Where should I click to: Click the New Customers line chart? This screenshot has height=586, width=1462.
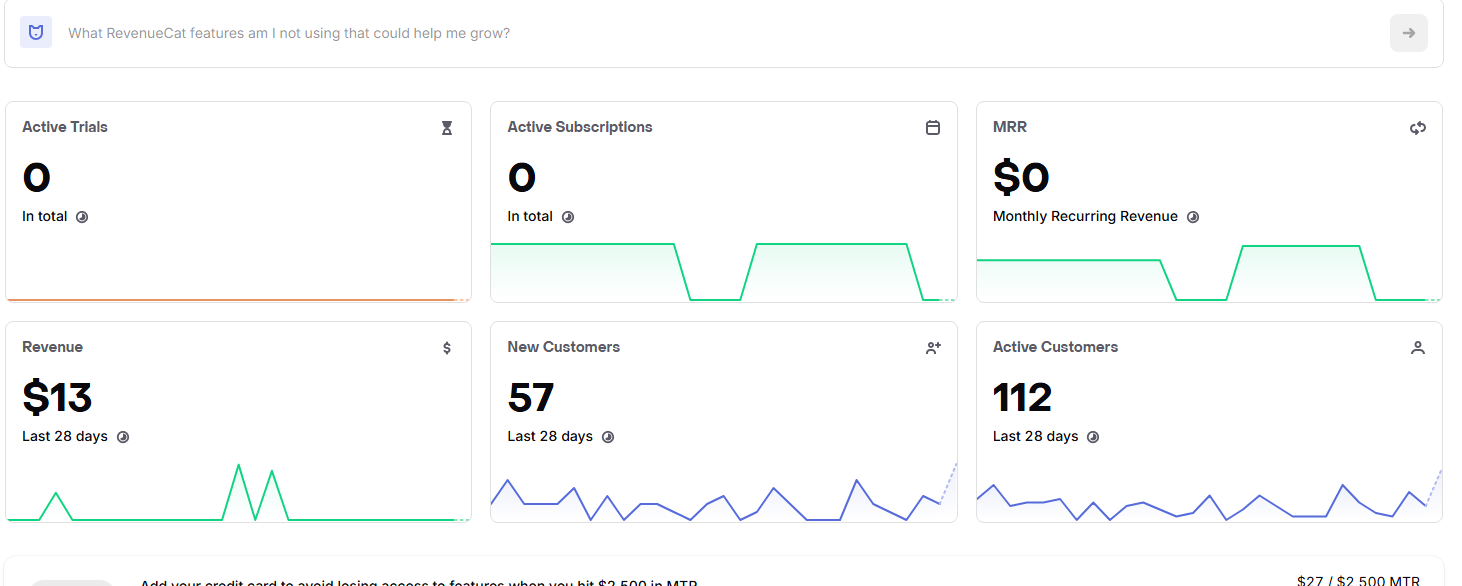724,492
